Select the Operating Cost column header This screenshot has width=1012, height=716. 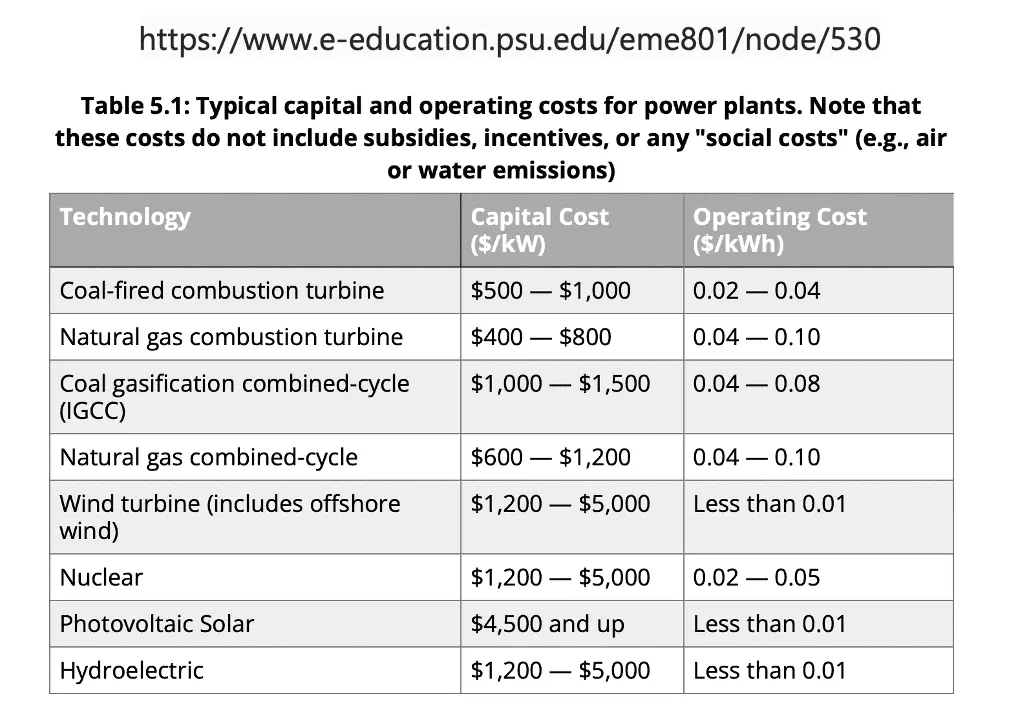click(x=779, y=230)
